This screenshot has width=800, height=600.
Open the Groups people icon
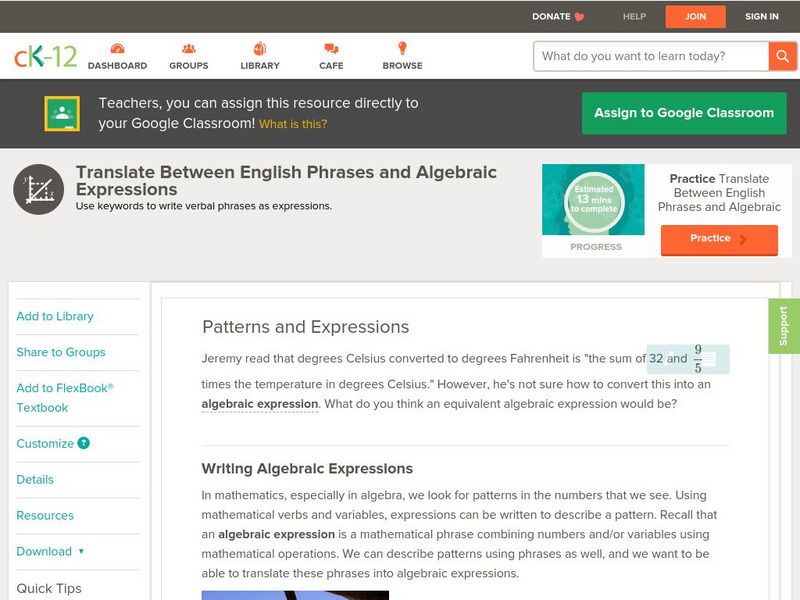click(189, 48)
